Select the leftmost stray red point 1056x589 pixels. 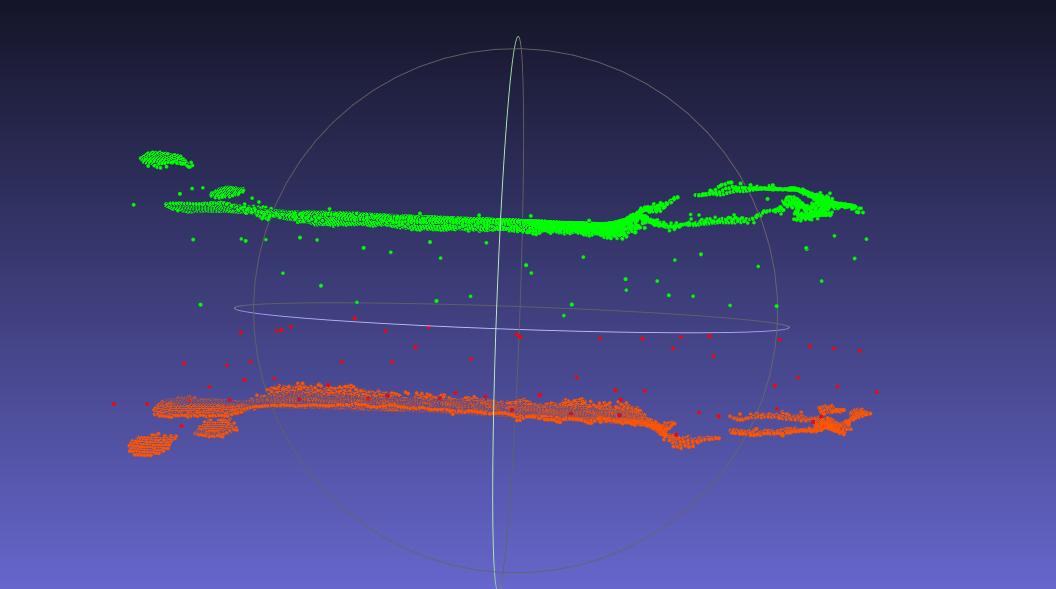[114, 404]
